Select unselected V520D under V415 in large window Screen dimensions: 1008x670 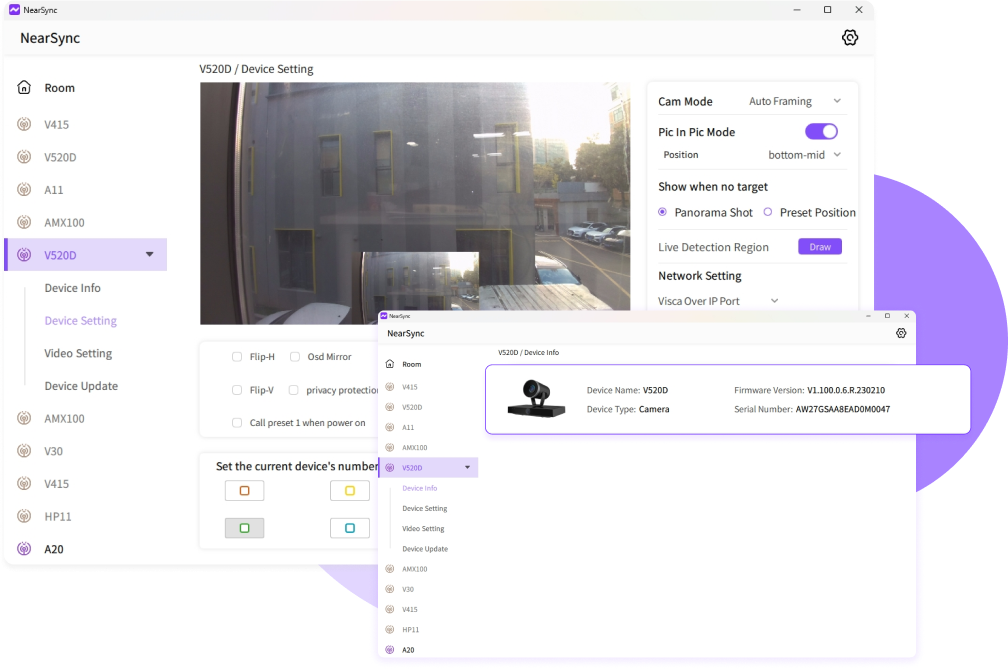[x=60, y=157]
